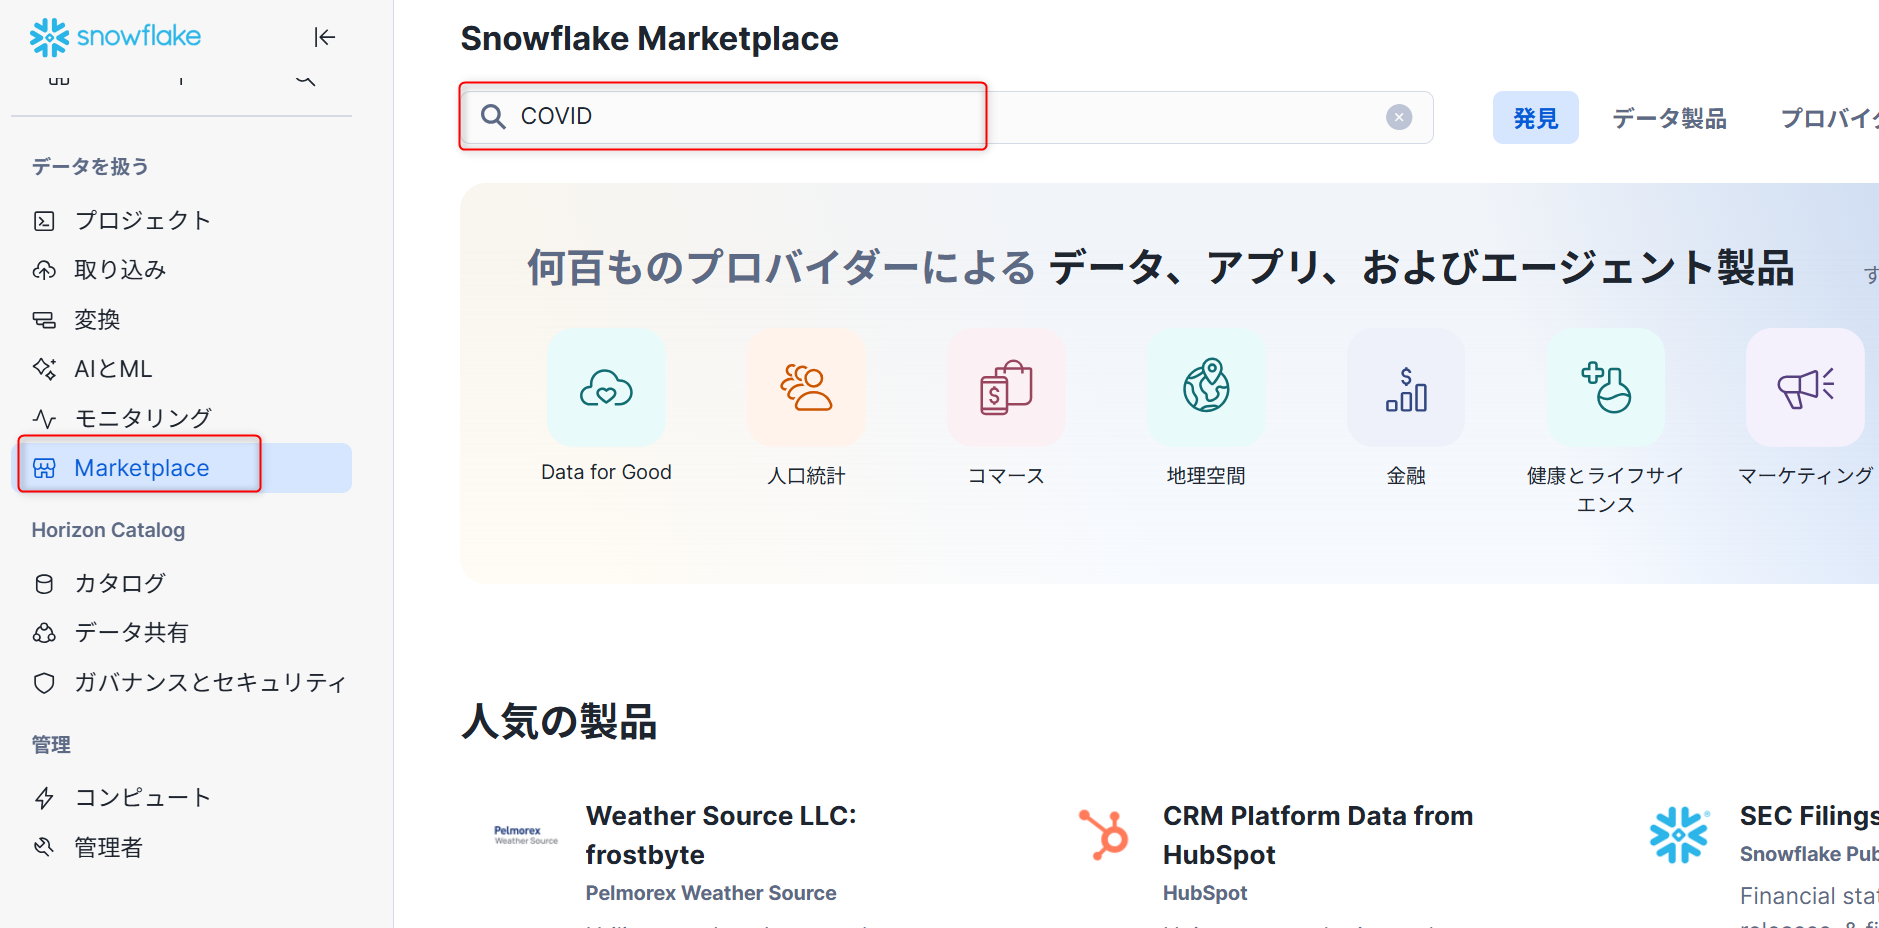This screenshot has height=928, width=1879.
Task: Click the Data sharing (データ共有) icon
Action: [44, 633]
